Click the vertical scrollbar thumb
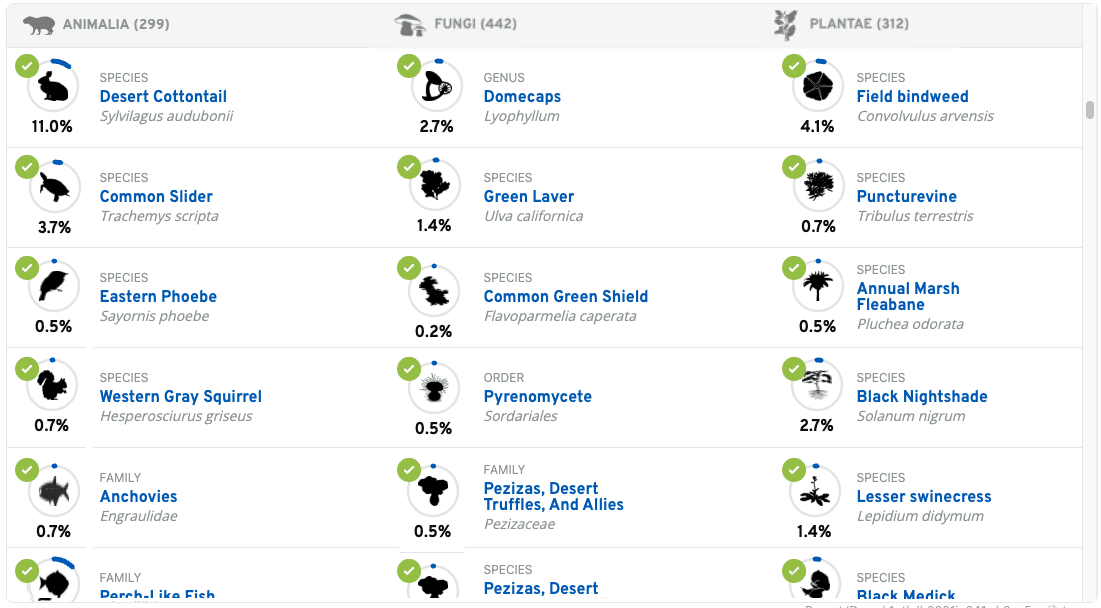The width and height of the screenshot is (1101, 608). pos(1090,110)
